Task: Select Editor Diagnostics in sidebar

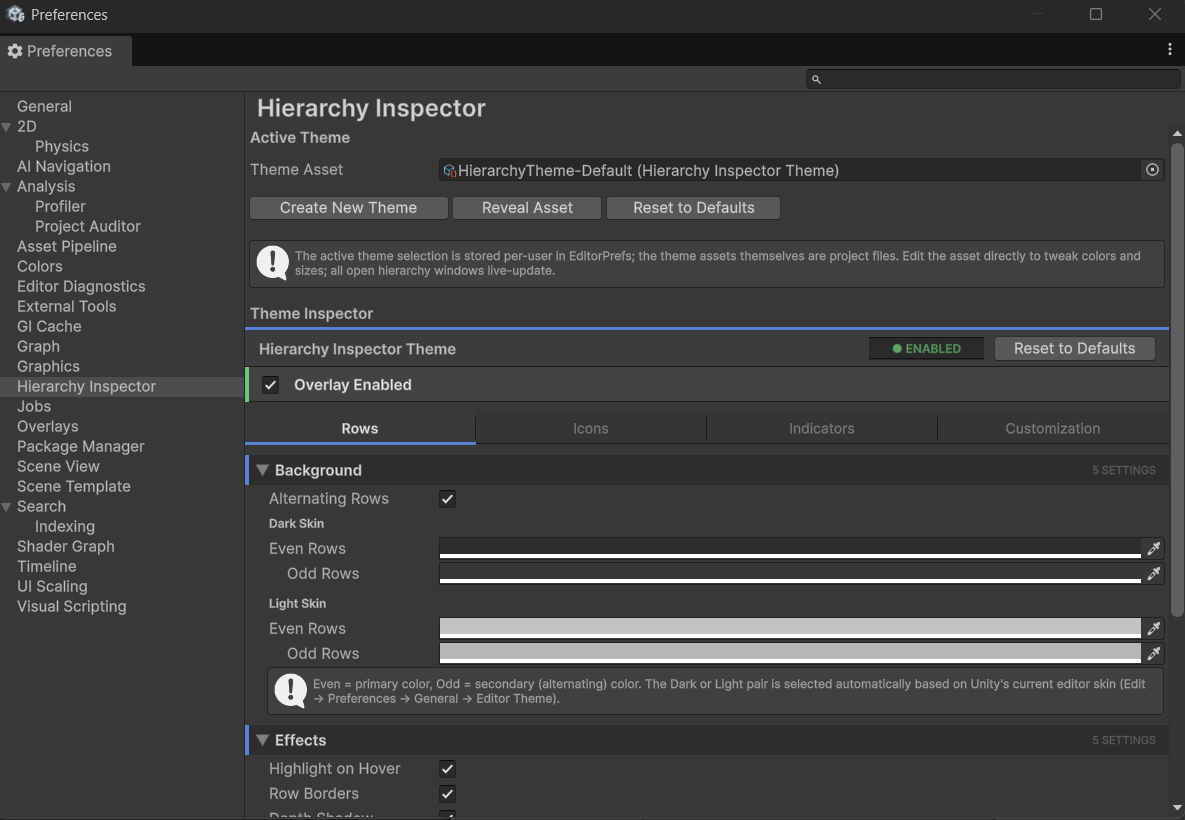Action: click(x=81, y=286)
